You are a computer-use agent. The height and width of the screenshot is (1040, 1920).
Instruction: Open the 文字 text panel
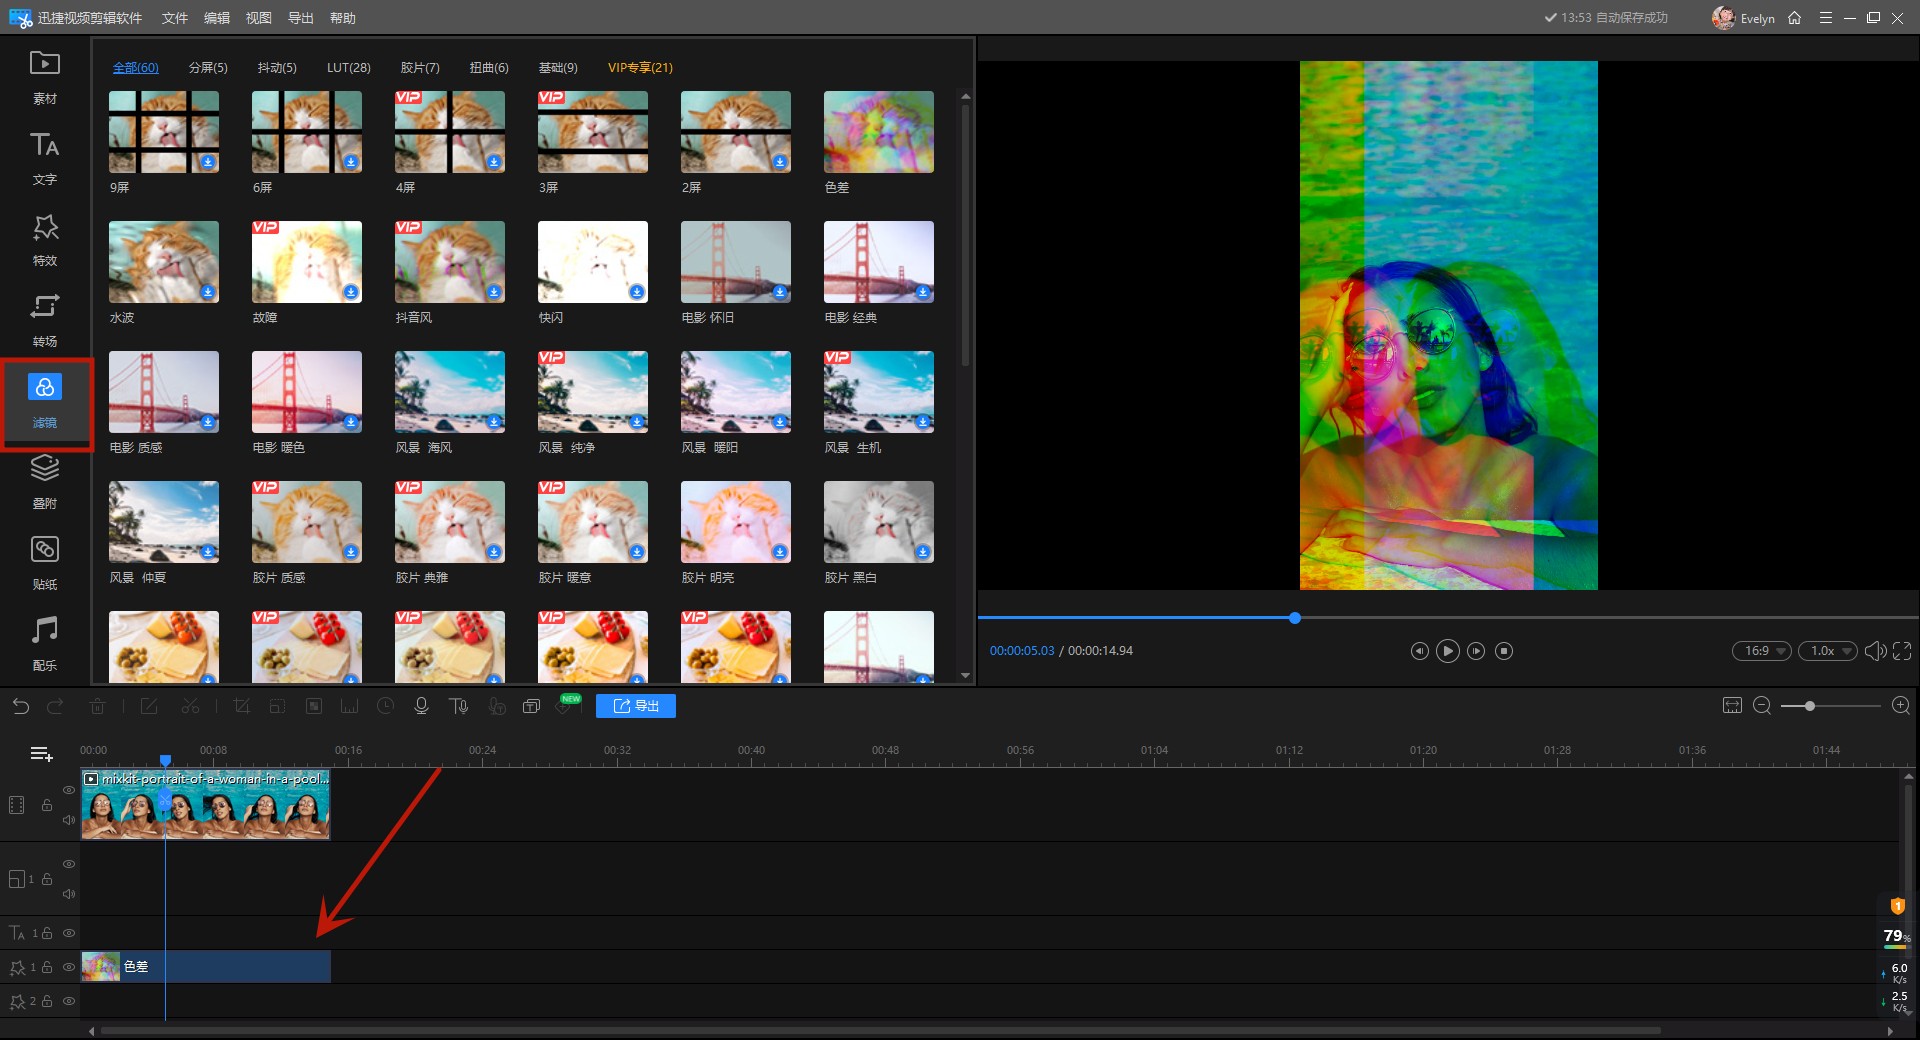pyautogui.click(x=44, y=157)
